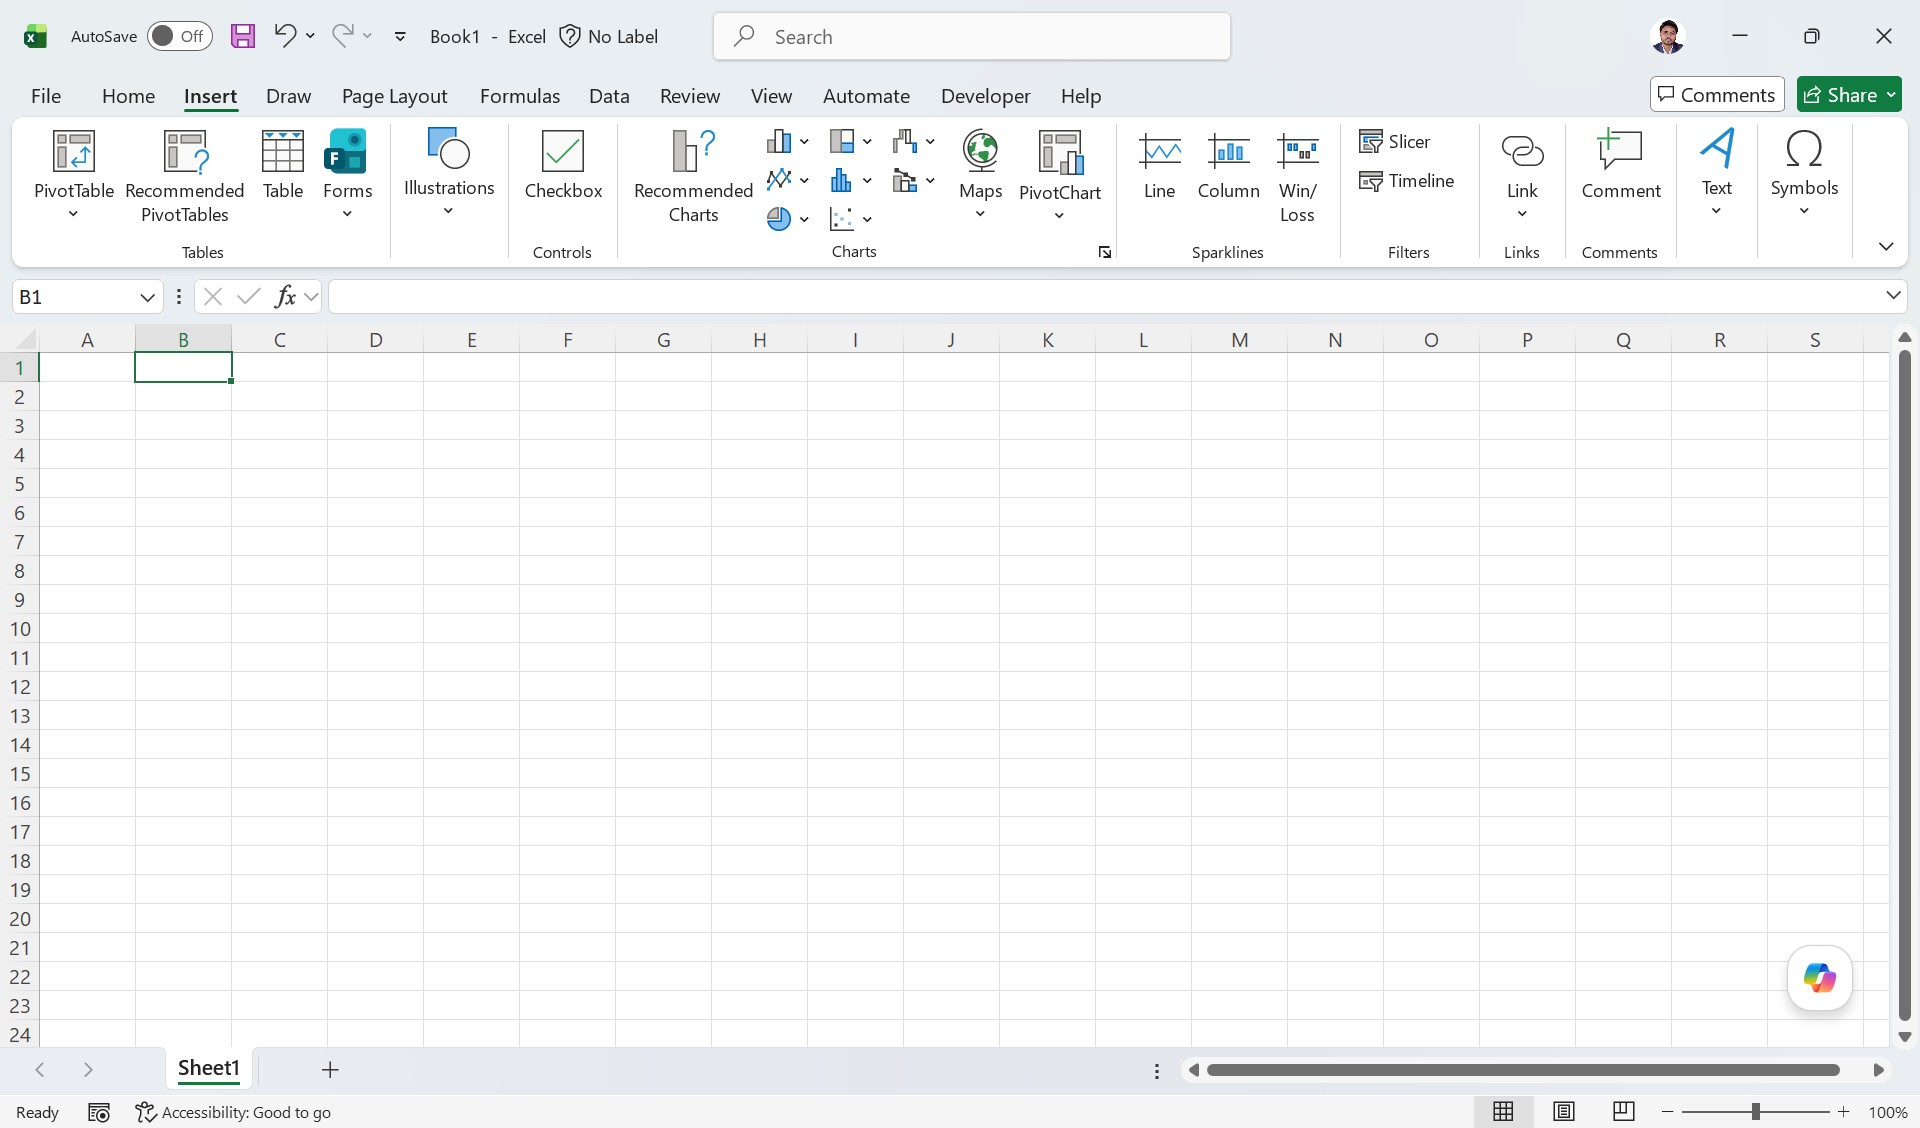The height and width of the screenshot is (1128, 1920).
Task: Click the vertical scrollbar down arrow
Action: click(1905, 1037)
